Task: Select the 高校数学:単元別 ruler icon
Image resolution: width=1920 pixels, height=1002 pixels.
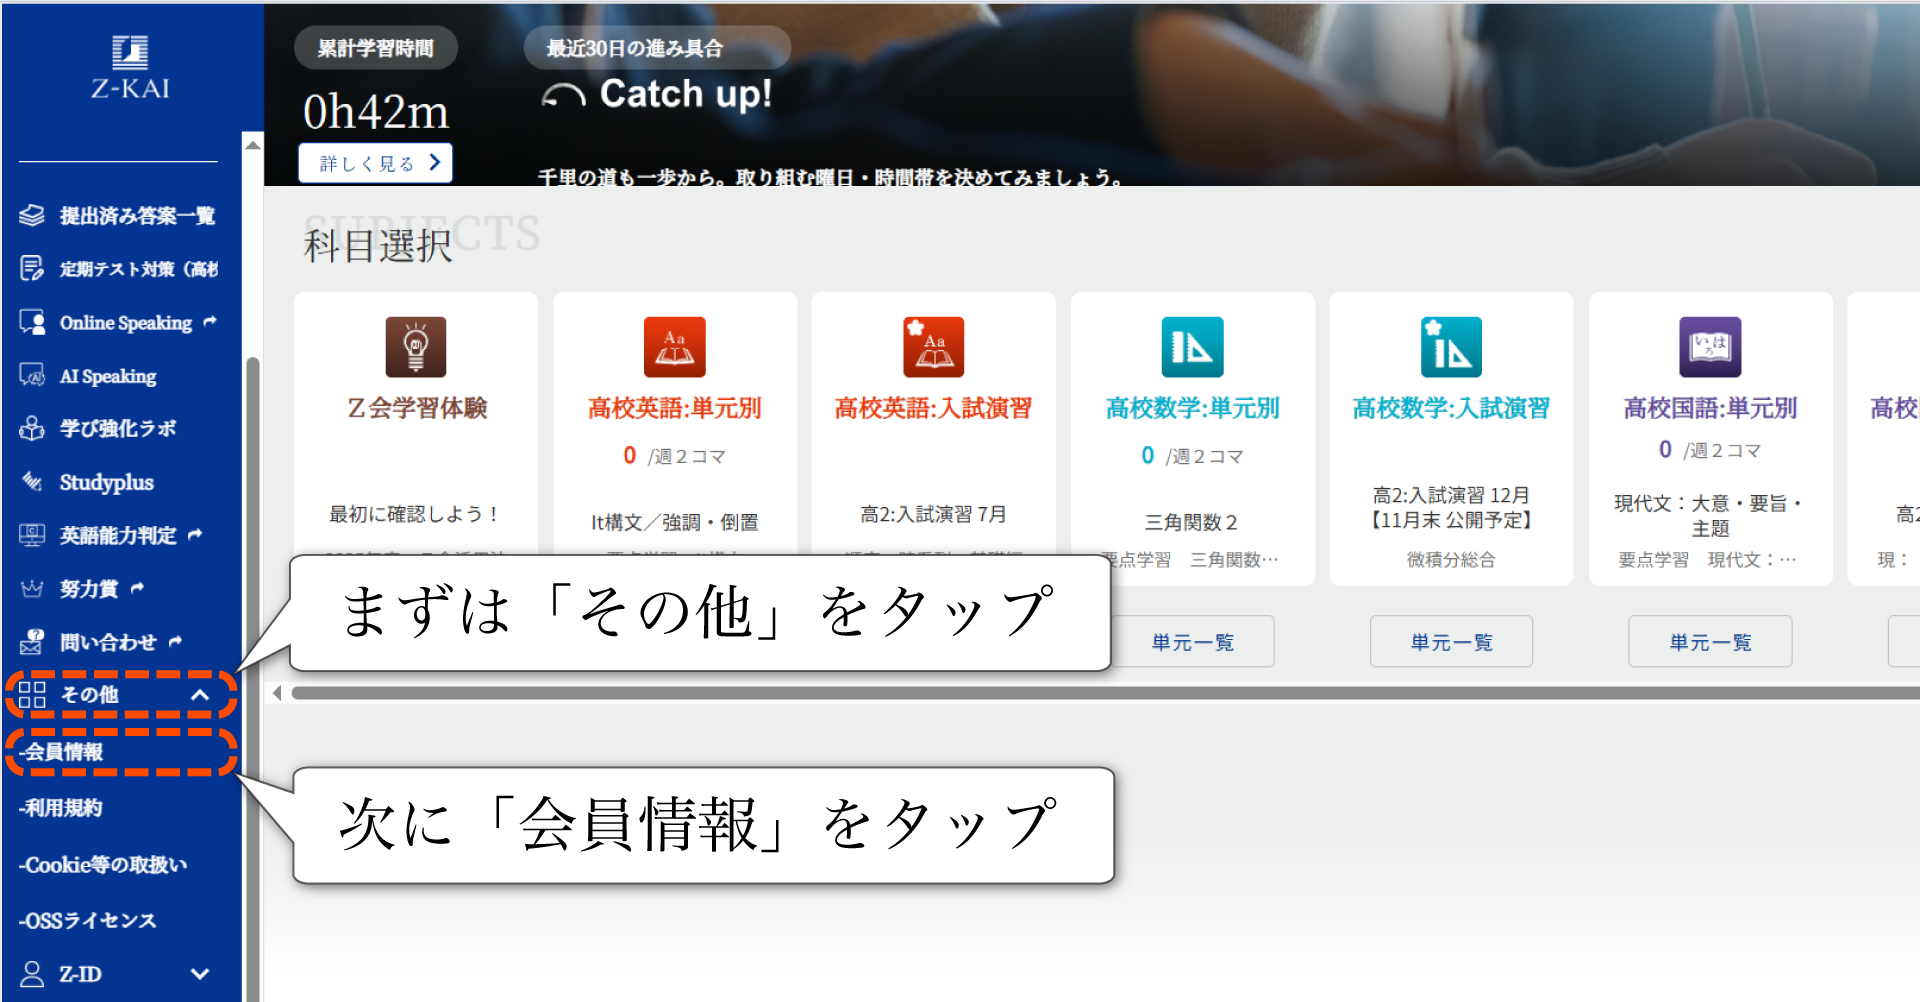Action: (1192, 347)
